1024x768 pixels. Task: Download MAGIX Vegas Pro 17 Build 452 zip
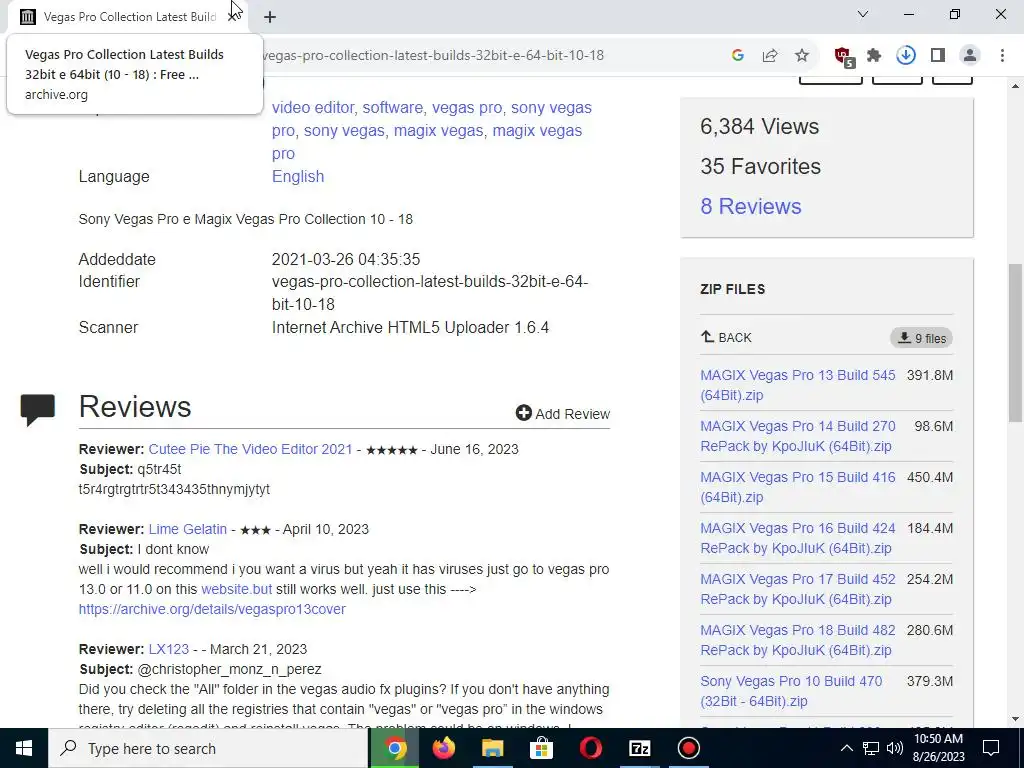(797, 589)
